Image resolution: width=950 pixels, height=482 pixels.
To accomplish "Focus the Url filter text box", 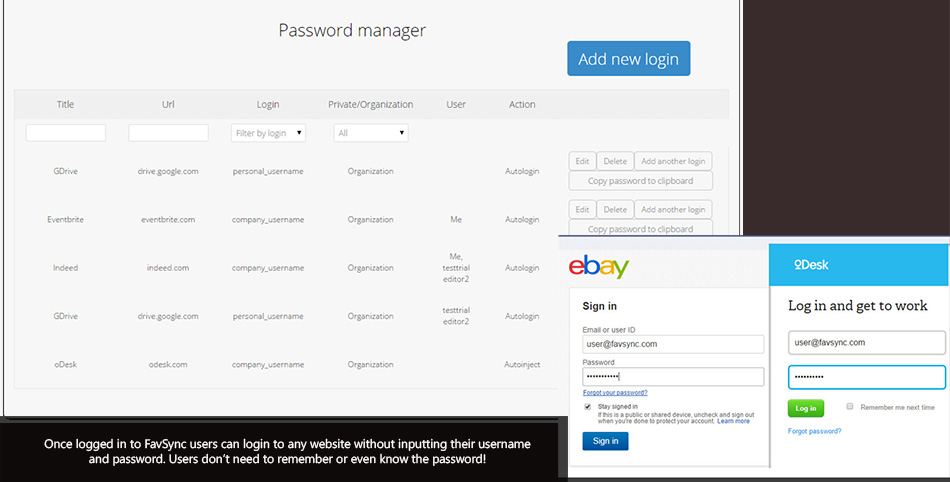I will (x=168, y=133).
